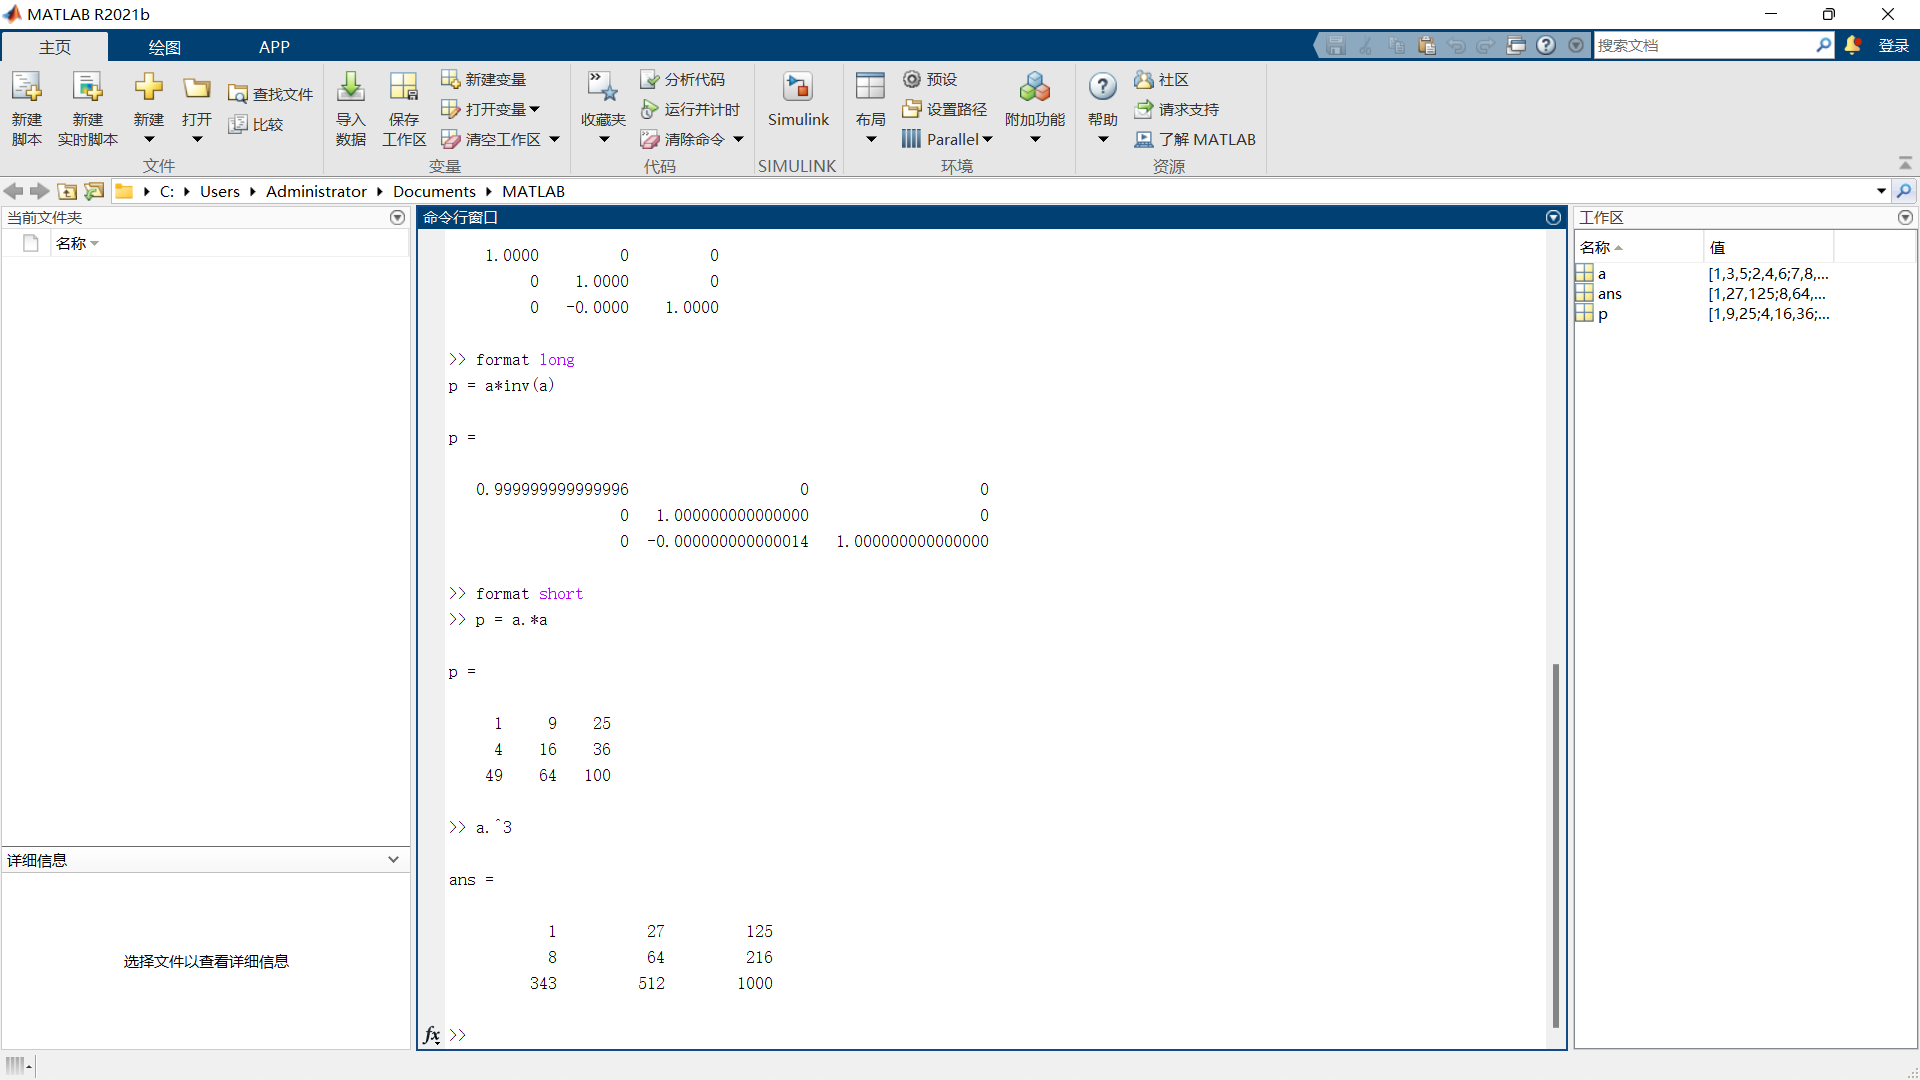Open the 当前文件夹 panel actions menu
The image size is (1920, 1080).
point(397,217)
